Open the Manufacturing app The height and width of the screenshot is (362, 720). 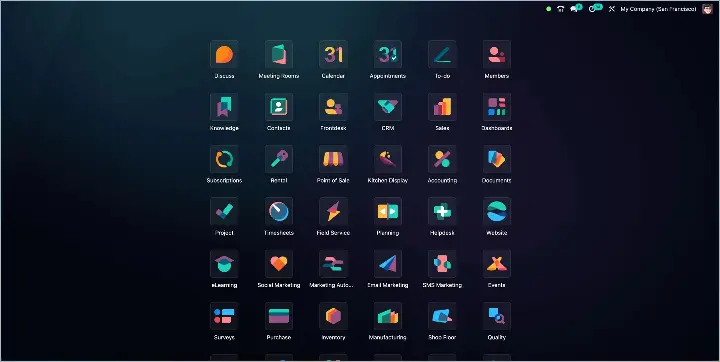coord(388,316)
